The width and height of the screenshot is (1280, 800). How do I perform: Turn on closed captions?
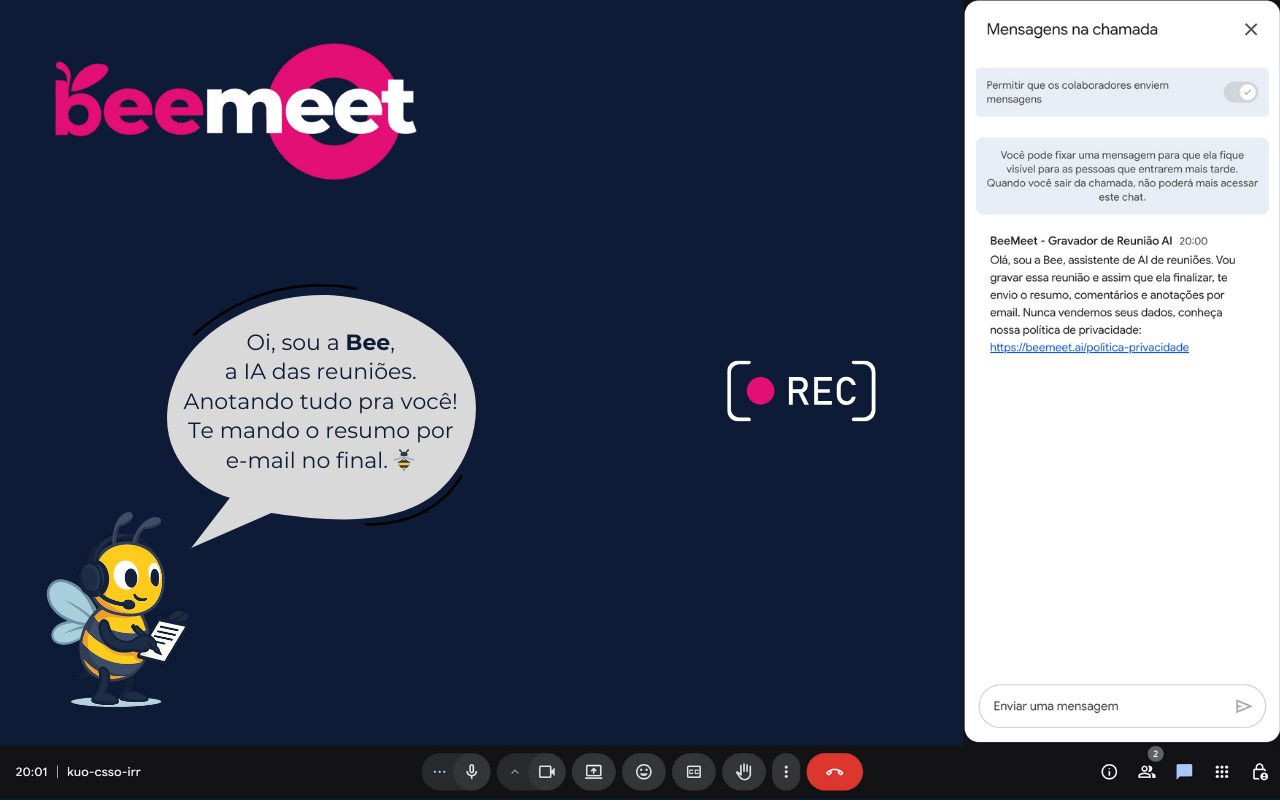point(694,772)
